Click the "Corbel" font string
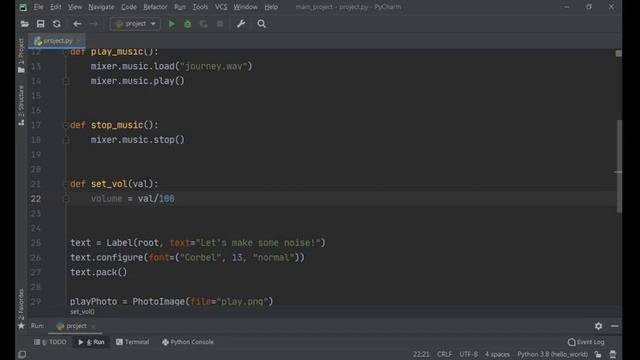The height and width of the screenshot is (360, 640). [x=200, y=258]
